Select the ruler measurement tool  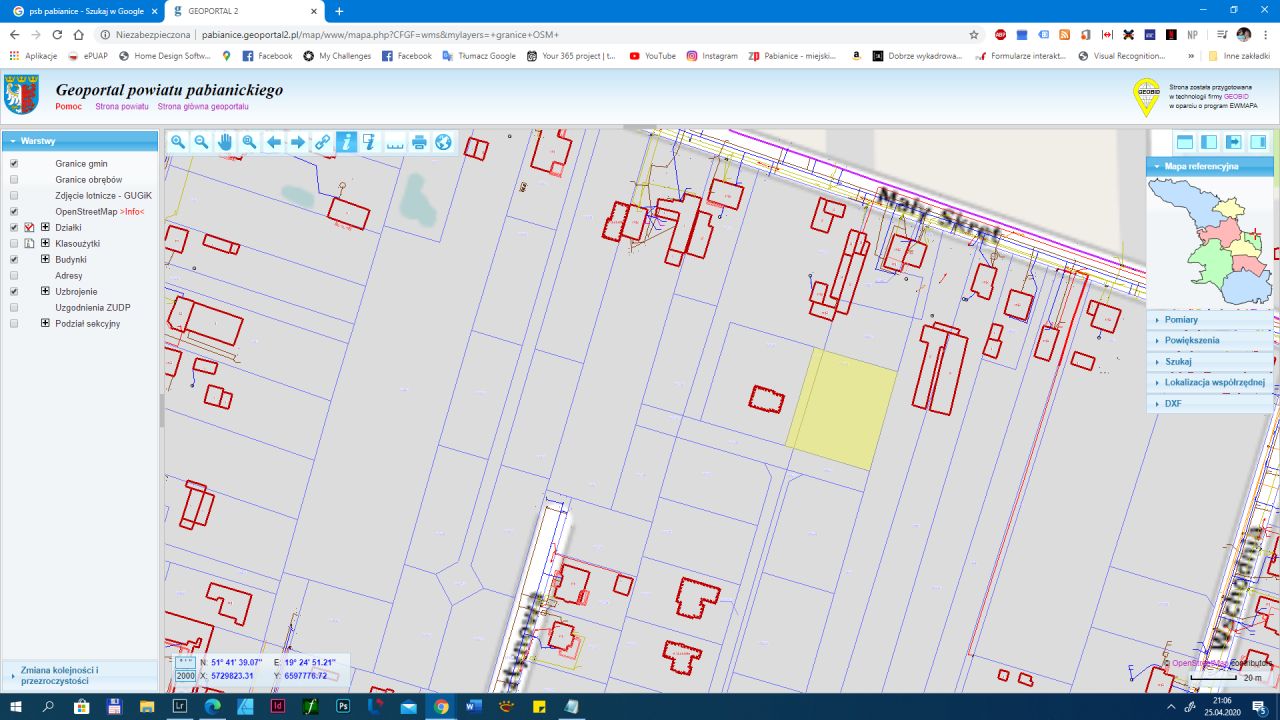(x=395, y=142)
